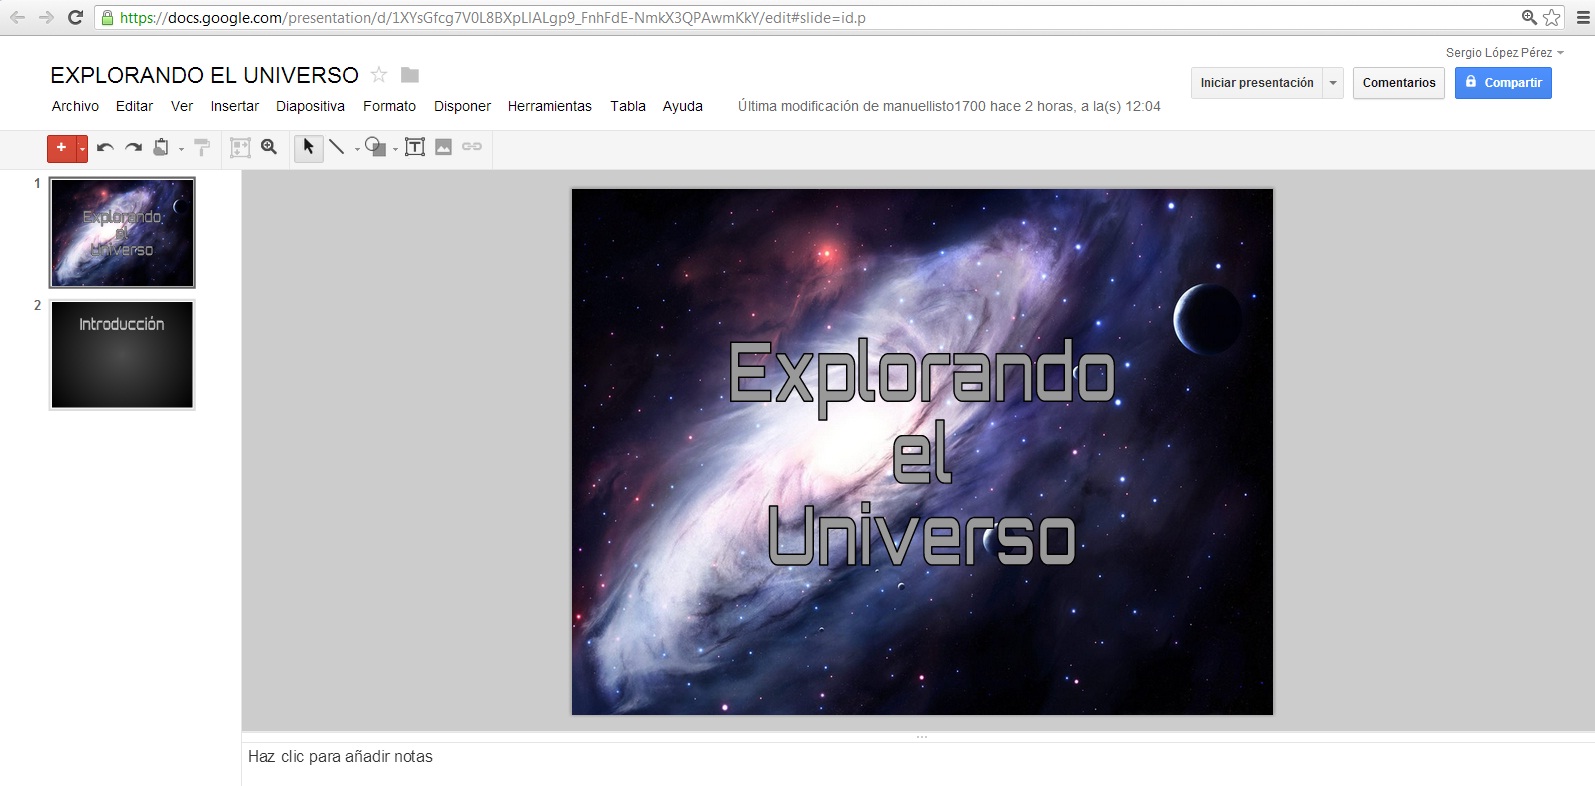Click the address bar zoom magnifier icon
The width and height of the screenshot is (1595, 786).
[x=1529, y=17]
